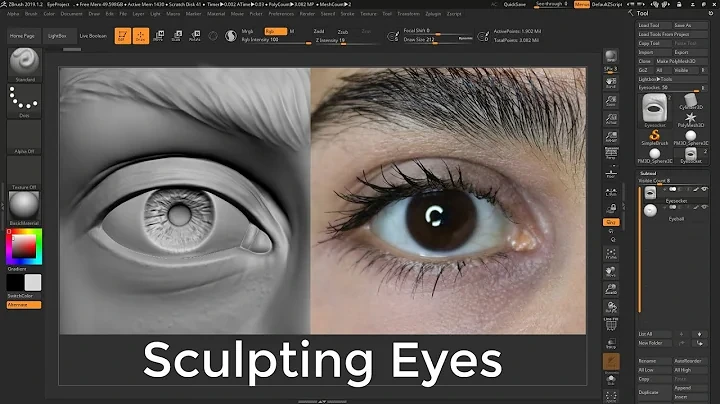Click the Solo mode icon
The image size is (720, 404).
pos(611,380)
